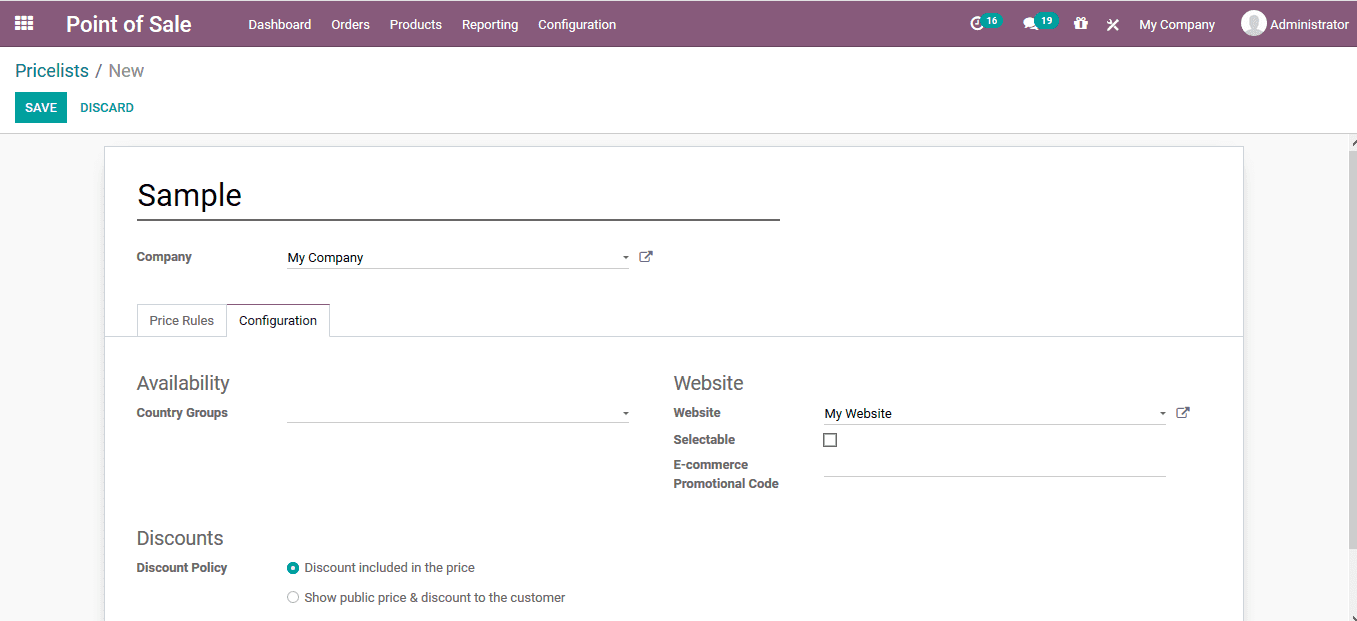Open the Website selection dropdown
The width and height of the screenshot is (1357, 621).
1162,412
